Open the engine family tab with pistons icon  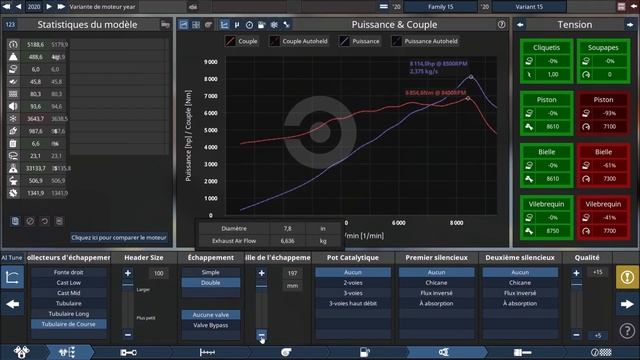point(21,352)
